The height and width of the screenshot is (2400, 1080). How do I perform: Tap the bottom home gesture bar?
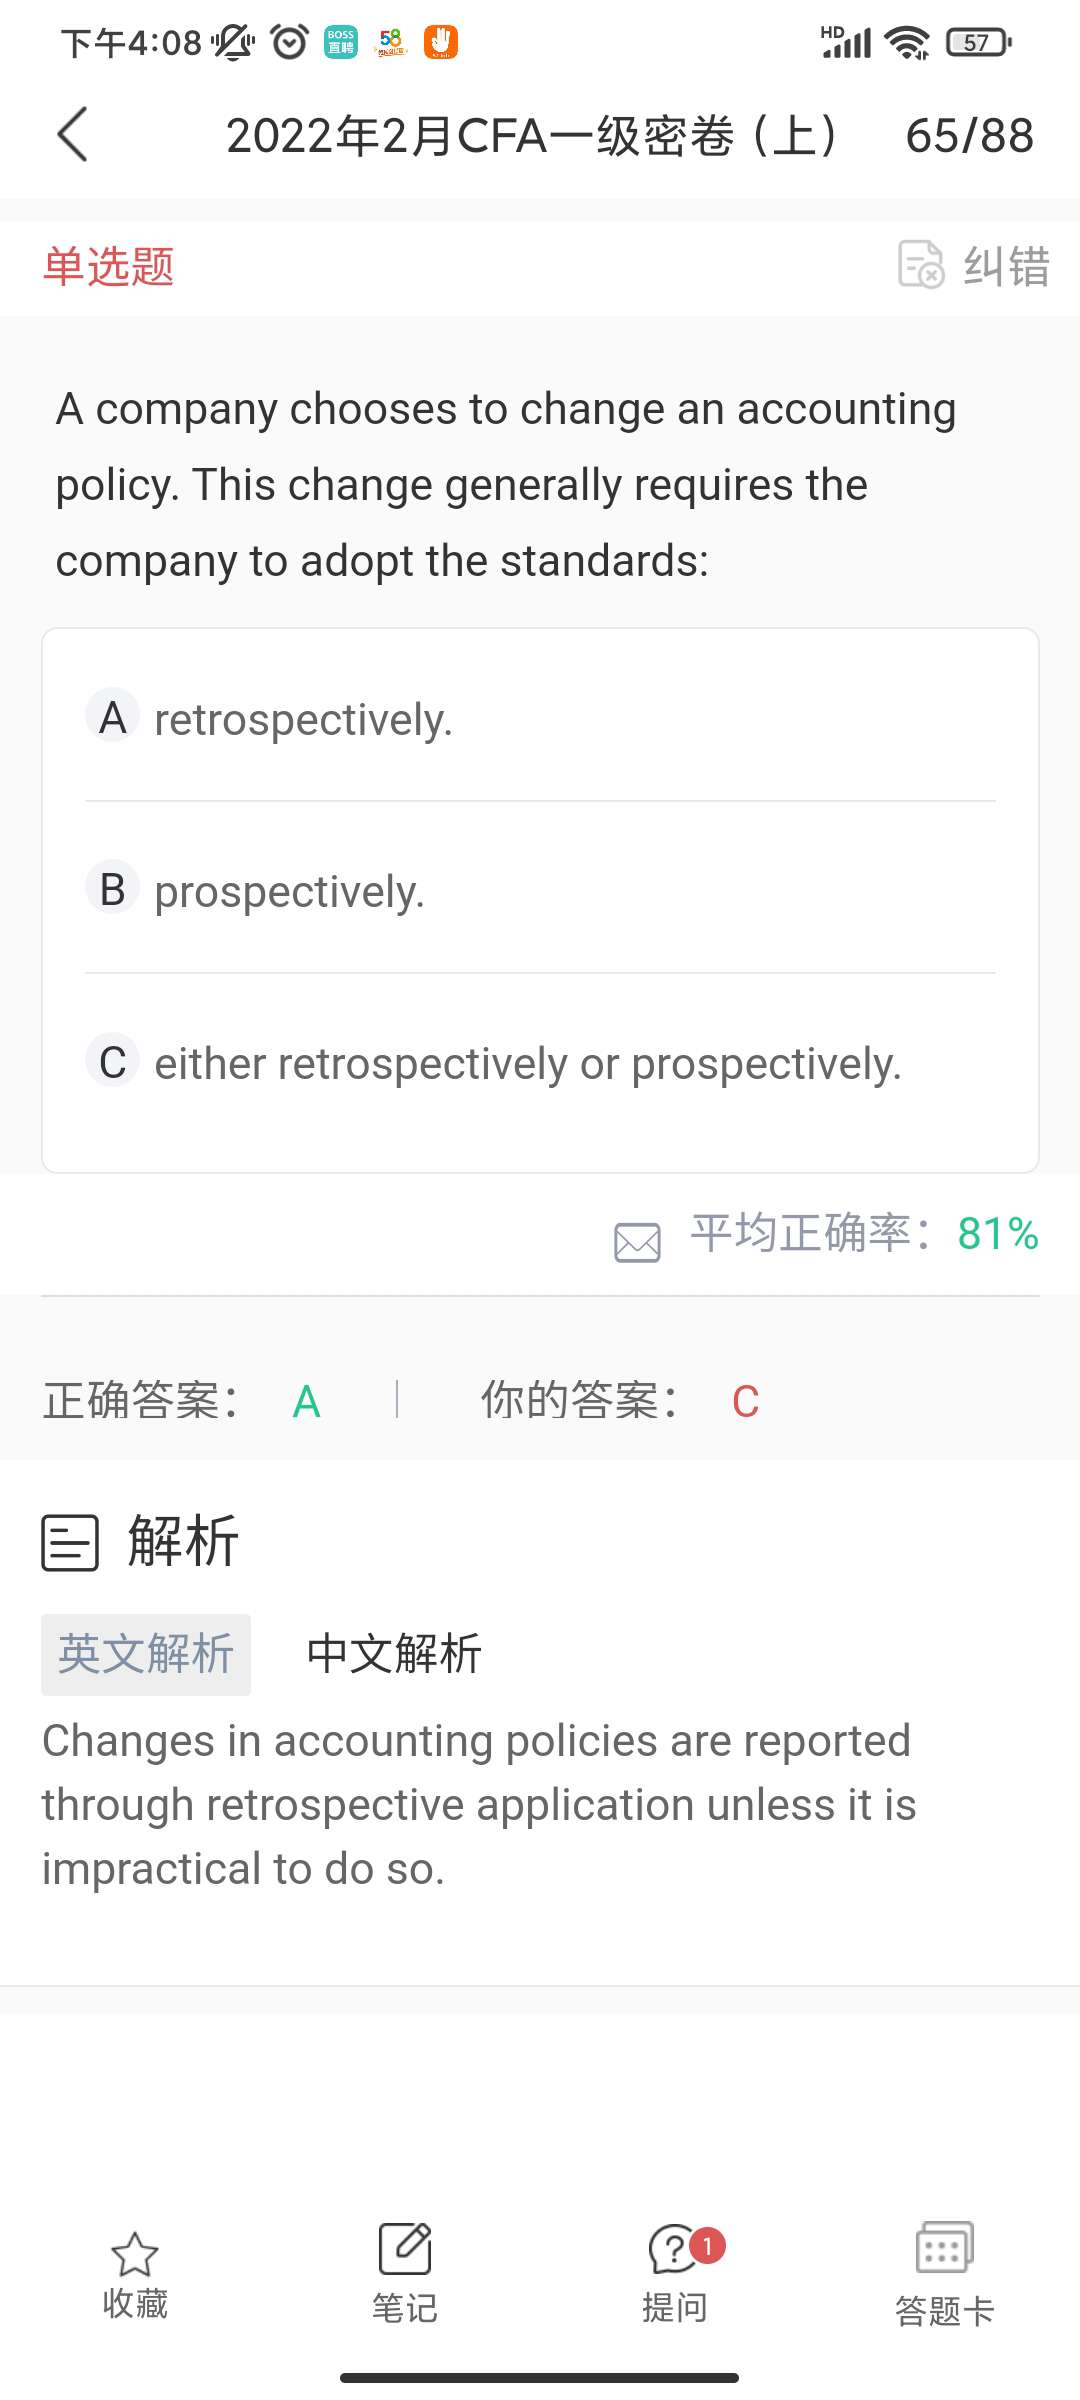click(539, 2377)
